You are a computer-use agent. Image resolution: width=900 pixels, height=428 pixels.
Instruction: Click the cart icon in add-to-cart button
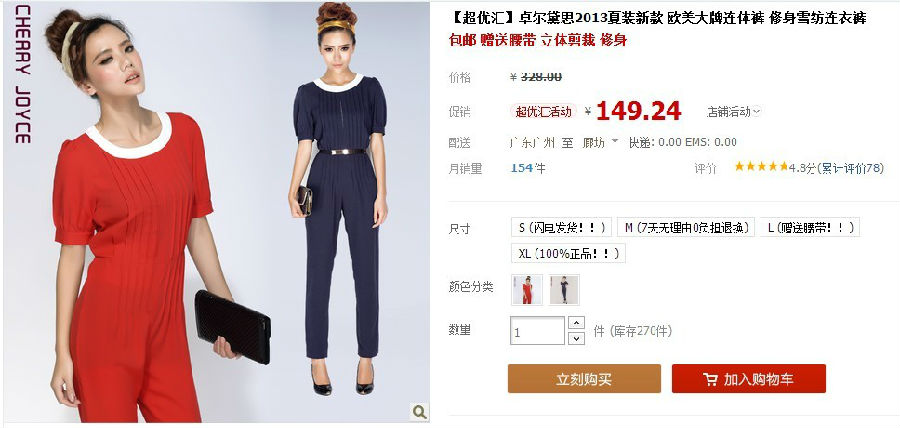710,379
